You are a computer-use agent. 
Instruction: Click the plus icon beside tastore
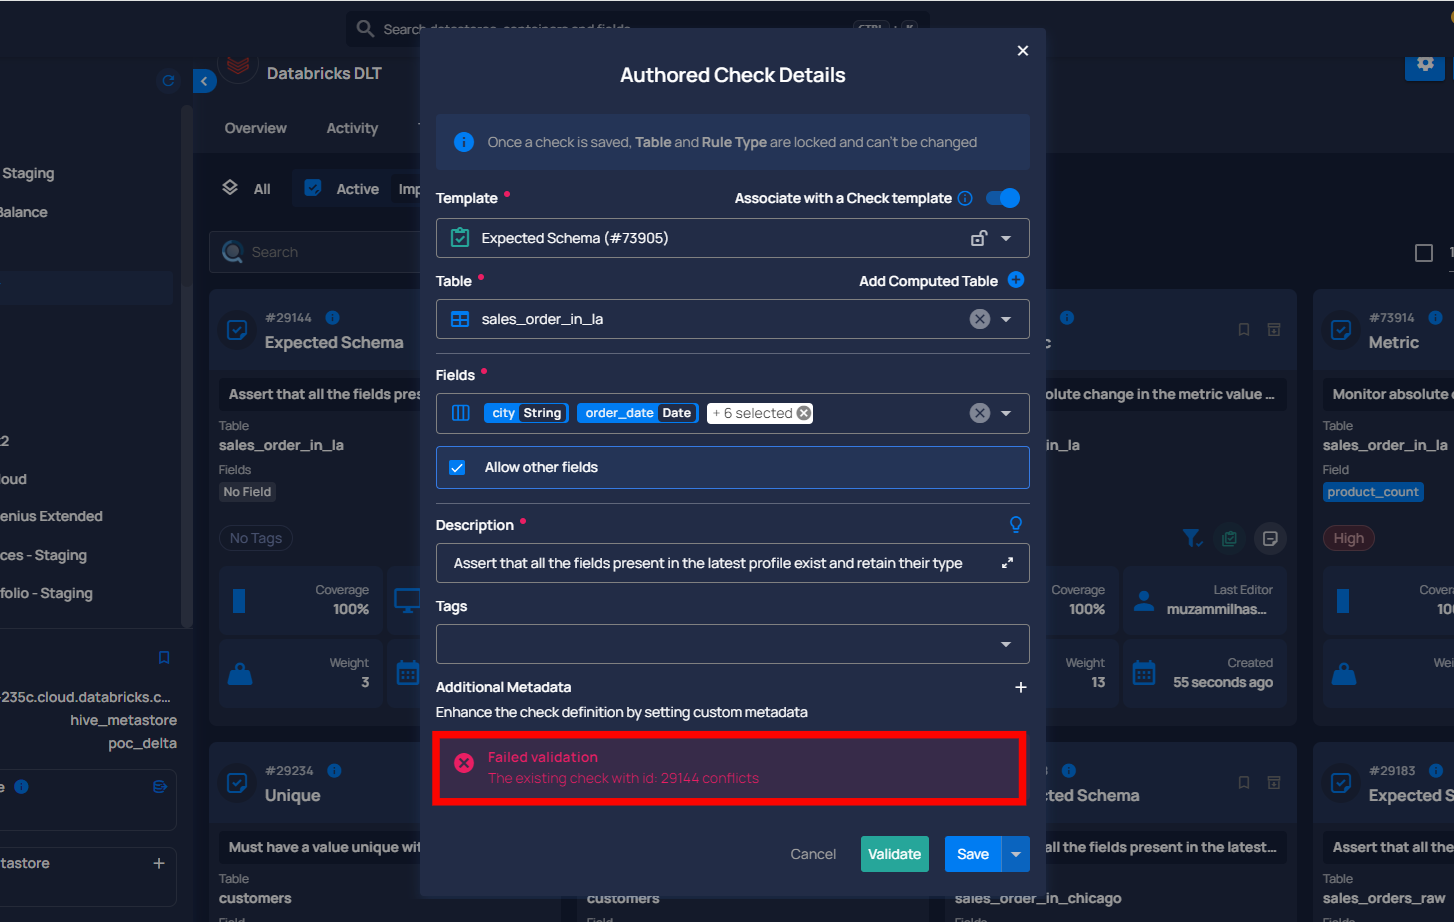click(159, 863)
